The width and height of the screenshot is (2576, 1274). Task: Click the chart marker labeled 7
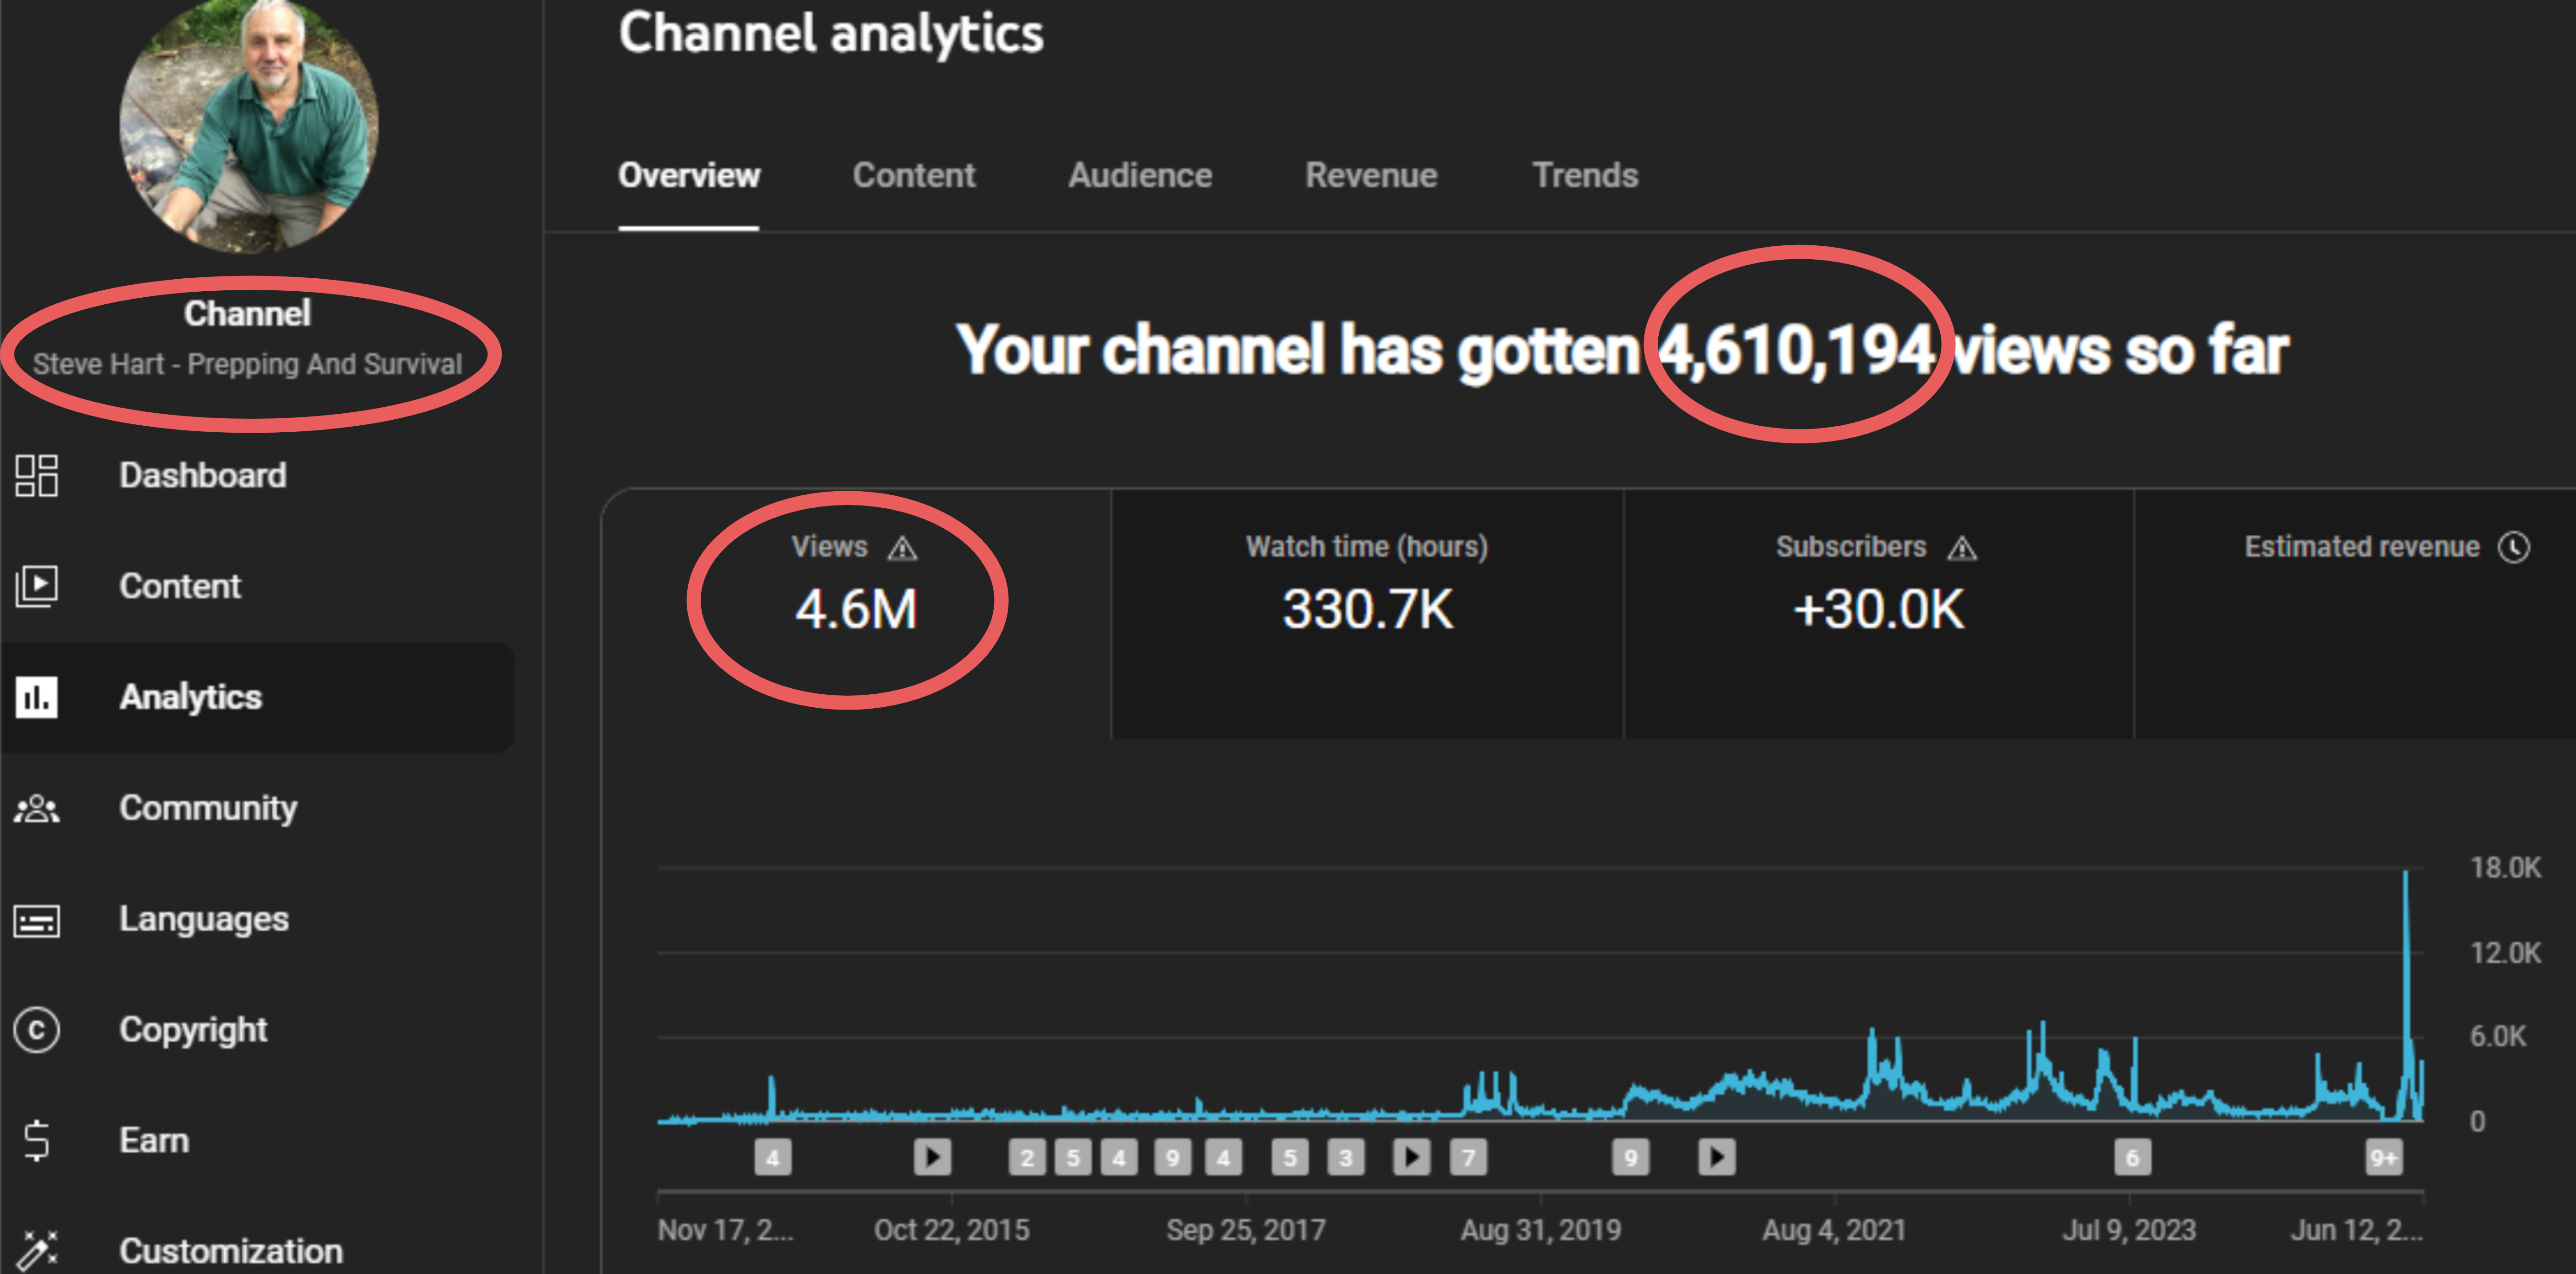coord(1469,1158)
